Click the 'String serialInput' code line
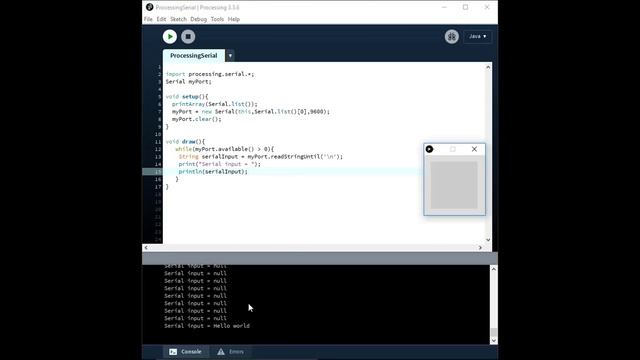 pos(260,157)
